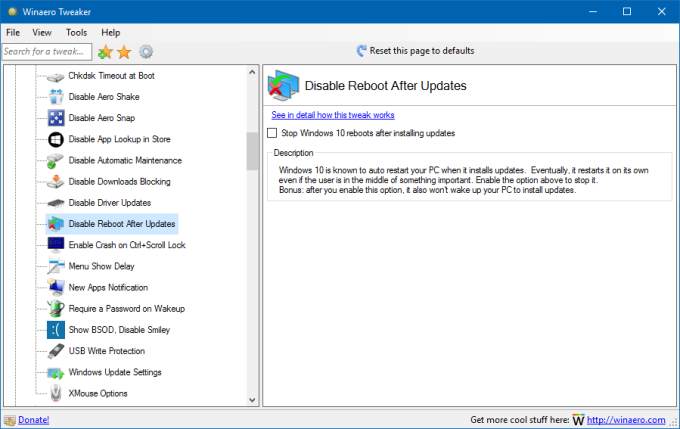This screenshot has height=429, width=680.
Task: Click the Search for a tweak field
Action: pos(47,52)
